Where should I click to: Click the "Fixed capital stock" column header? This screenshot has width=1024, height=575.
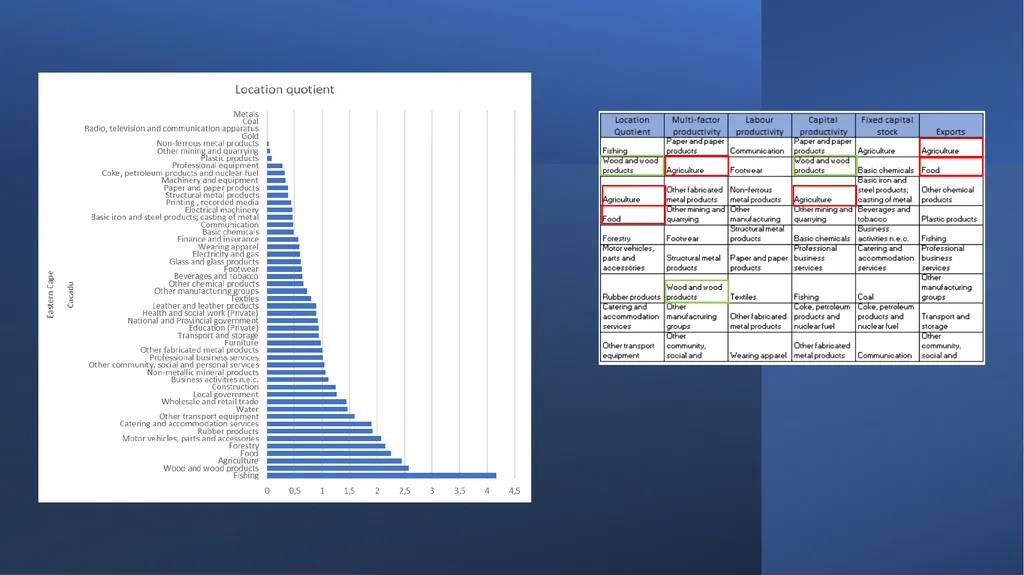pos(887,125)
